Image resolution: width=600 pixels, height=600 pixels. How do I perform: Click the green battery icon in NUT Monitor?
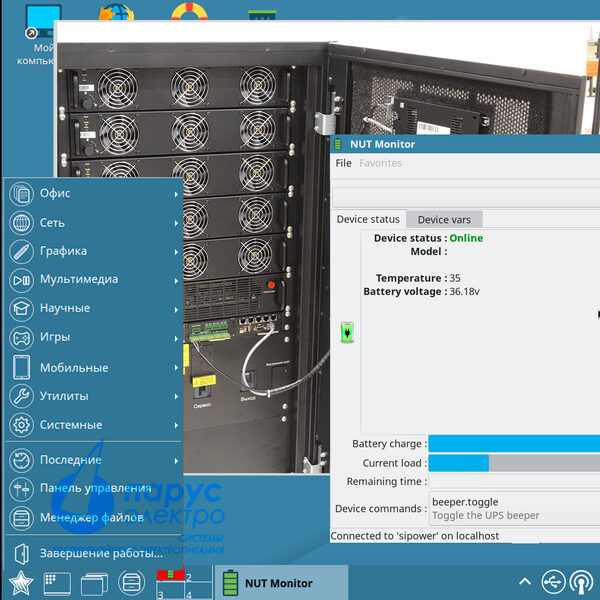(x=348, y=332)
